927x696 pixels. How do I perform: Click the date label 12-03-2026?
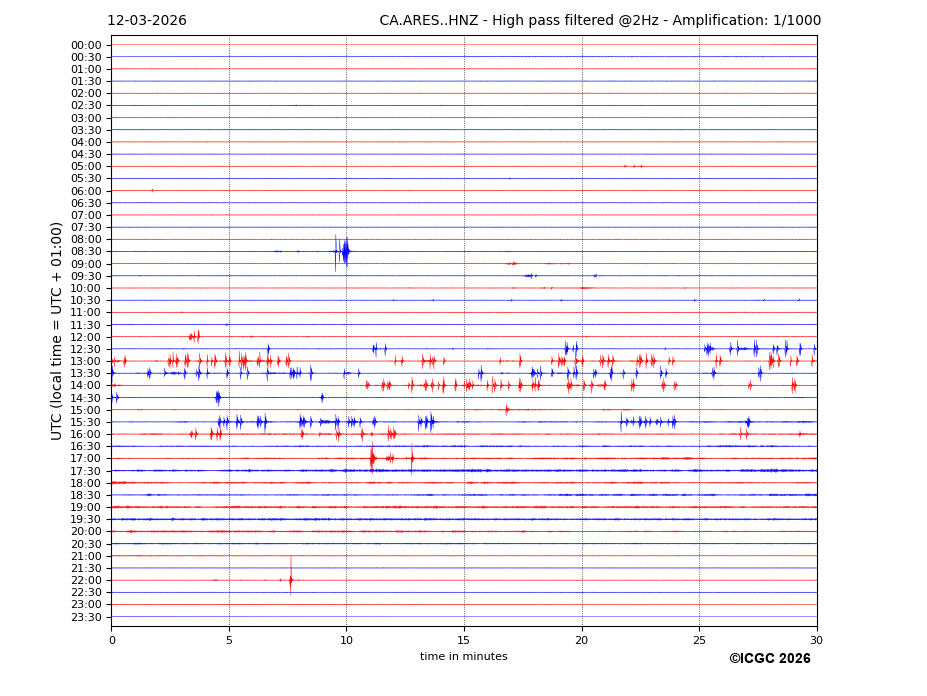pyautogui.click(x=147, y=21)
